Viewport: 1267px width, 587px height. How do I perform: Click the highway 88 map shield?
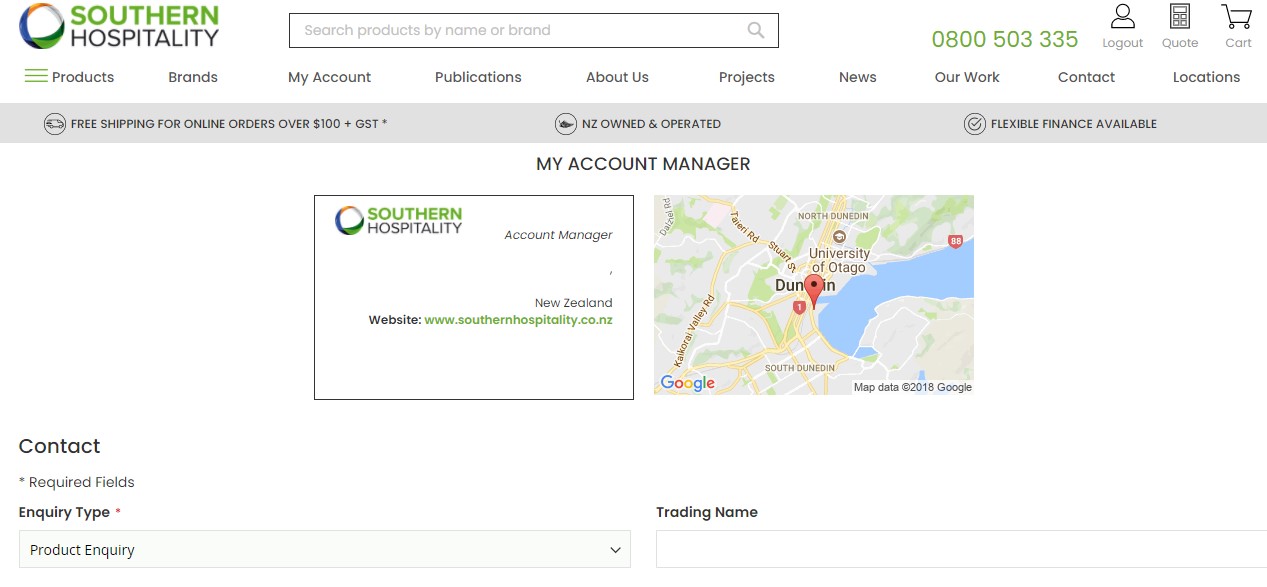click(x=956, y=241)
